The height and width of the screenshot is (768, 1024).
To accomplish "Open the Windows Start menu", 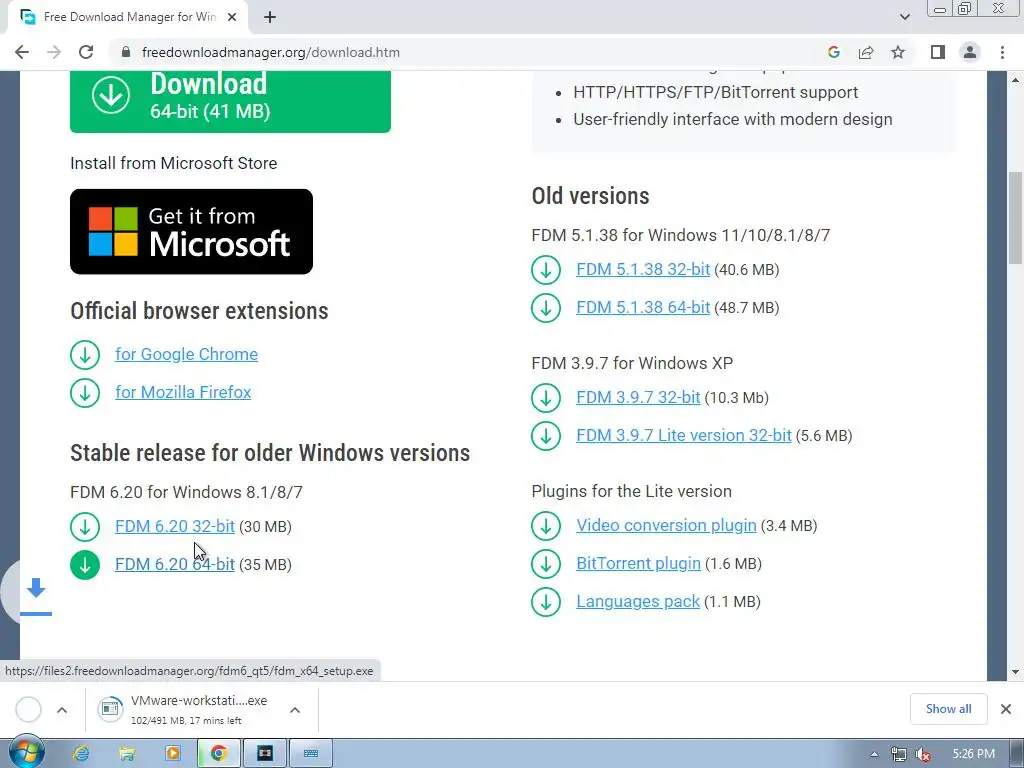I will click(x=26, y=752).
